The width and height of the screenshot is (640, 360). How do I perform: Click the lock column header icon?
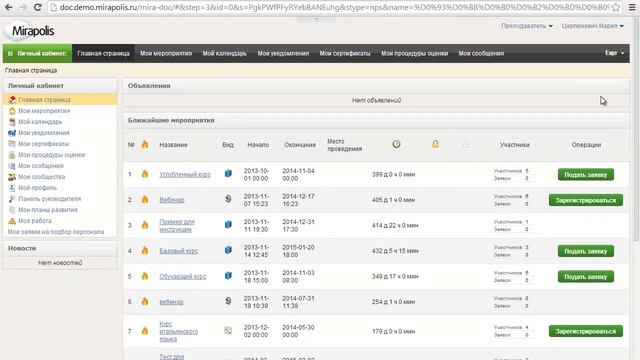point(435,144)
